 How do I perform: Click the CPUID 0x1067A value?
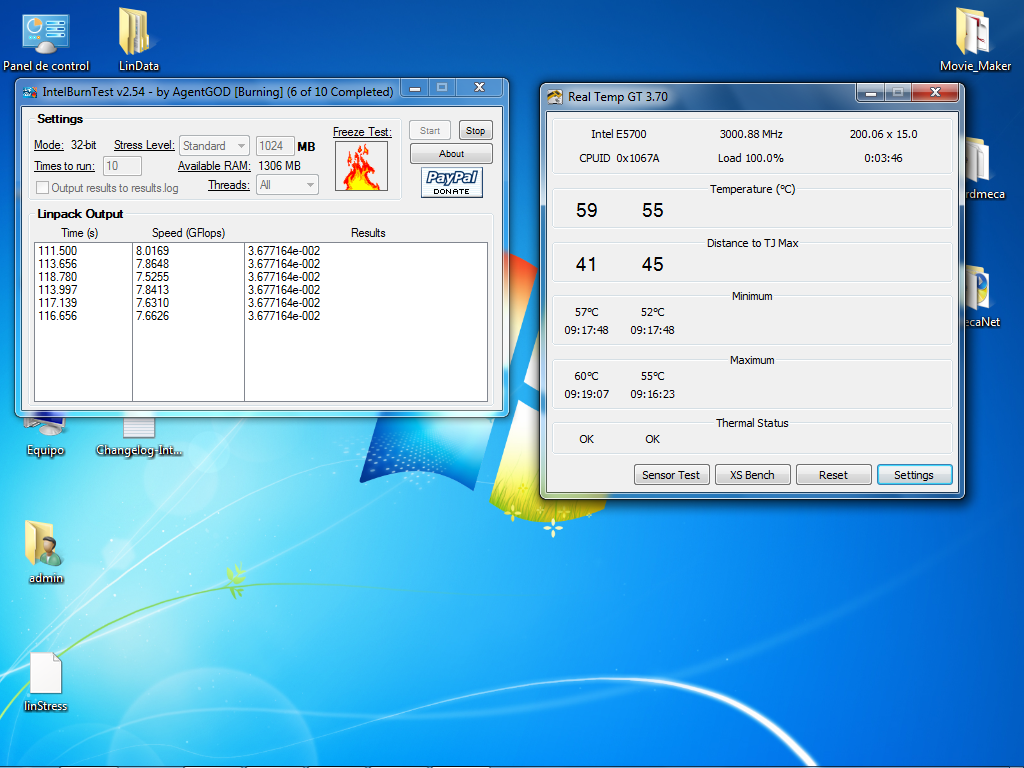tap(619, 158)
